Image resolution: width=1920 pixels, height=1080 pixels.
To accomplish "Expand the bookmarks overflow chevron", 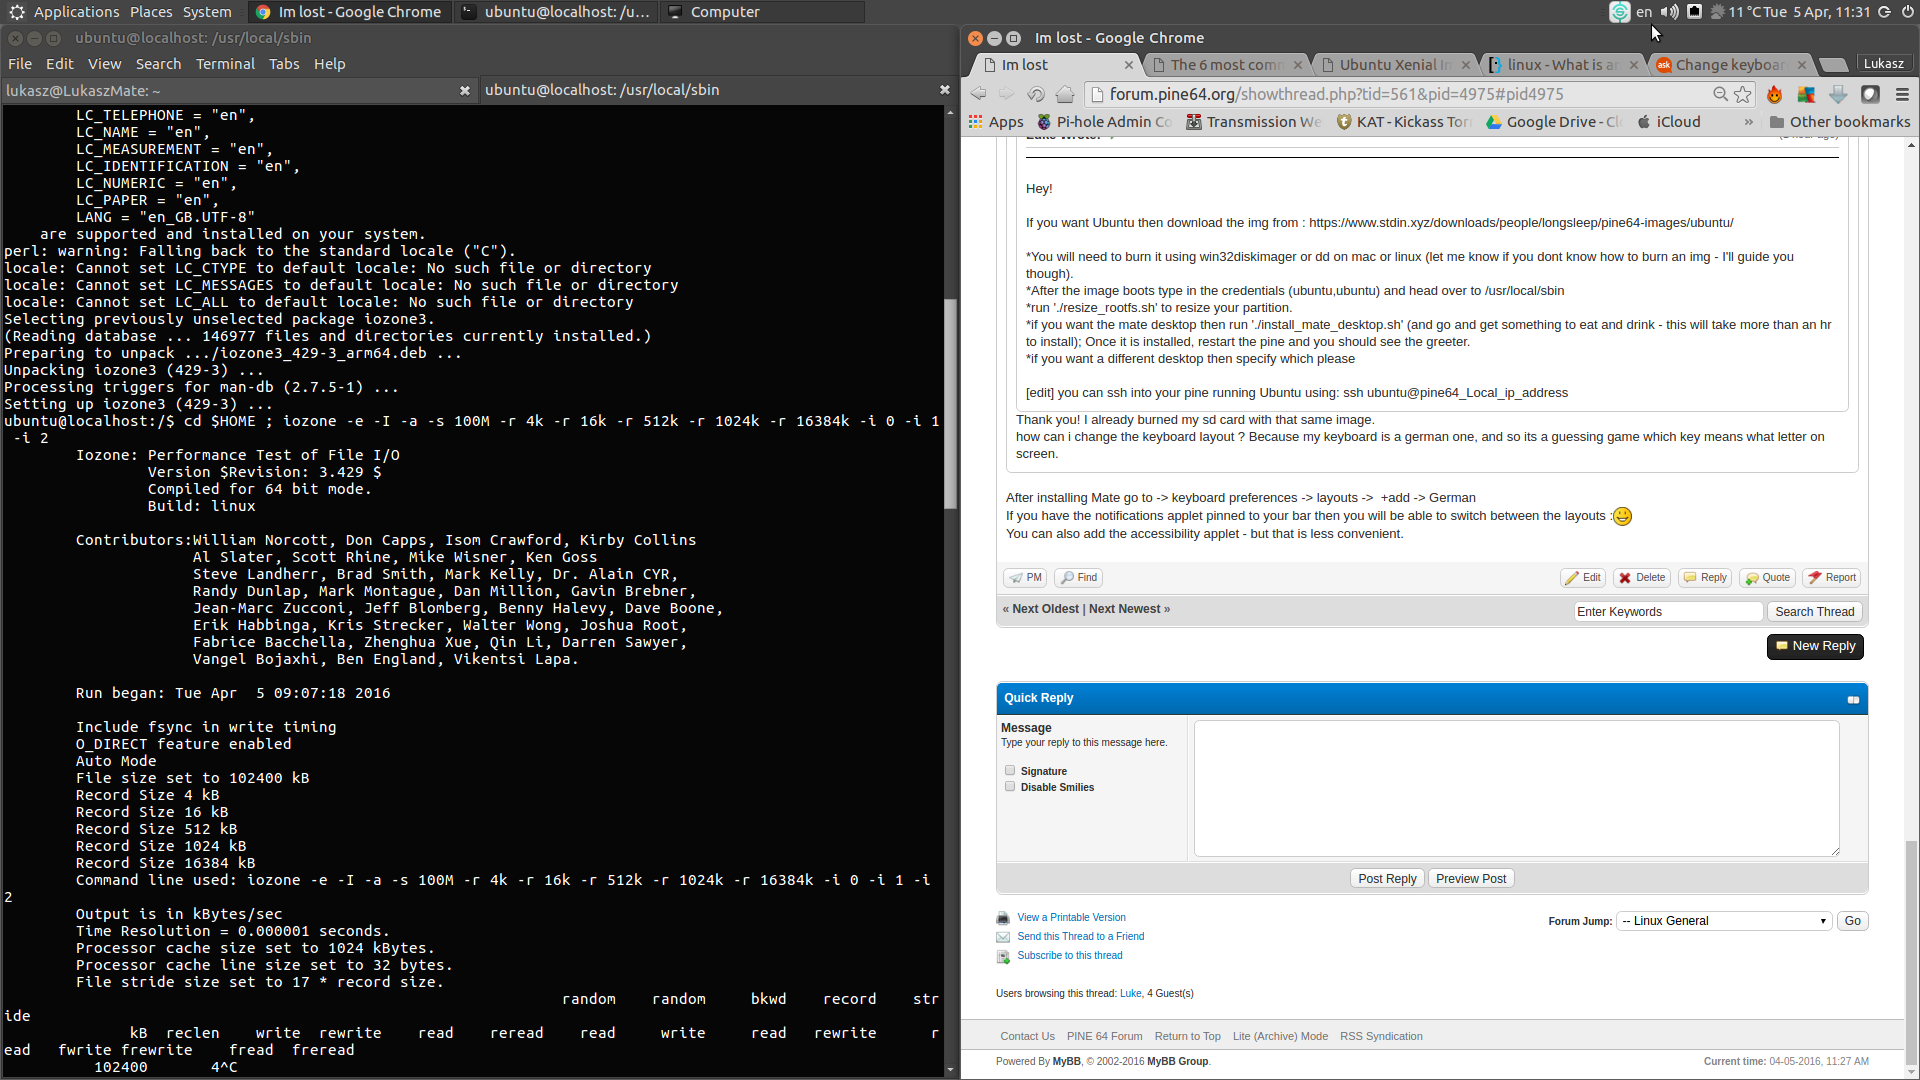I will click(1748, 122).
